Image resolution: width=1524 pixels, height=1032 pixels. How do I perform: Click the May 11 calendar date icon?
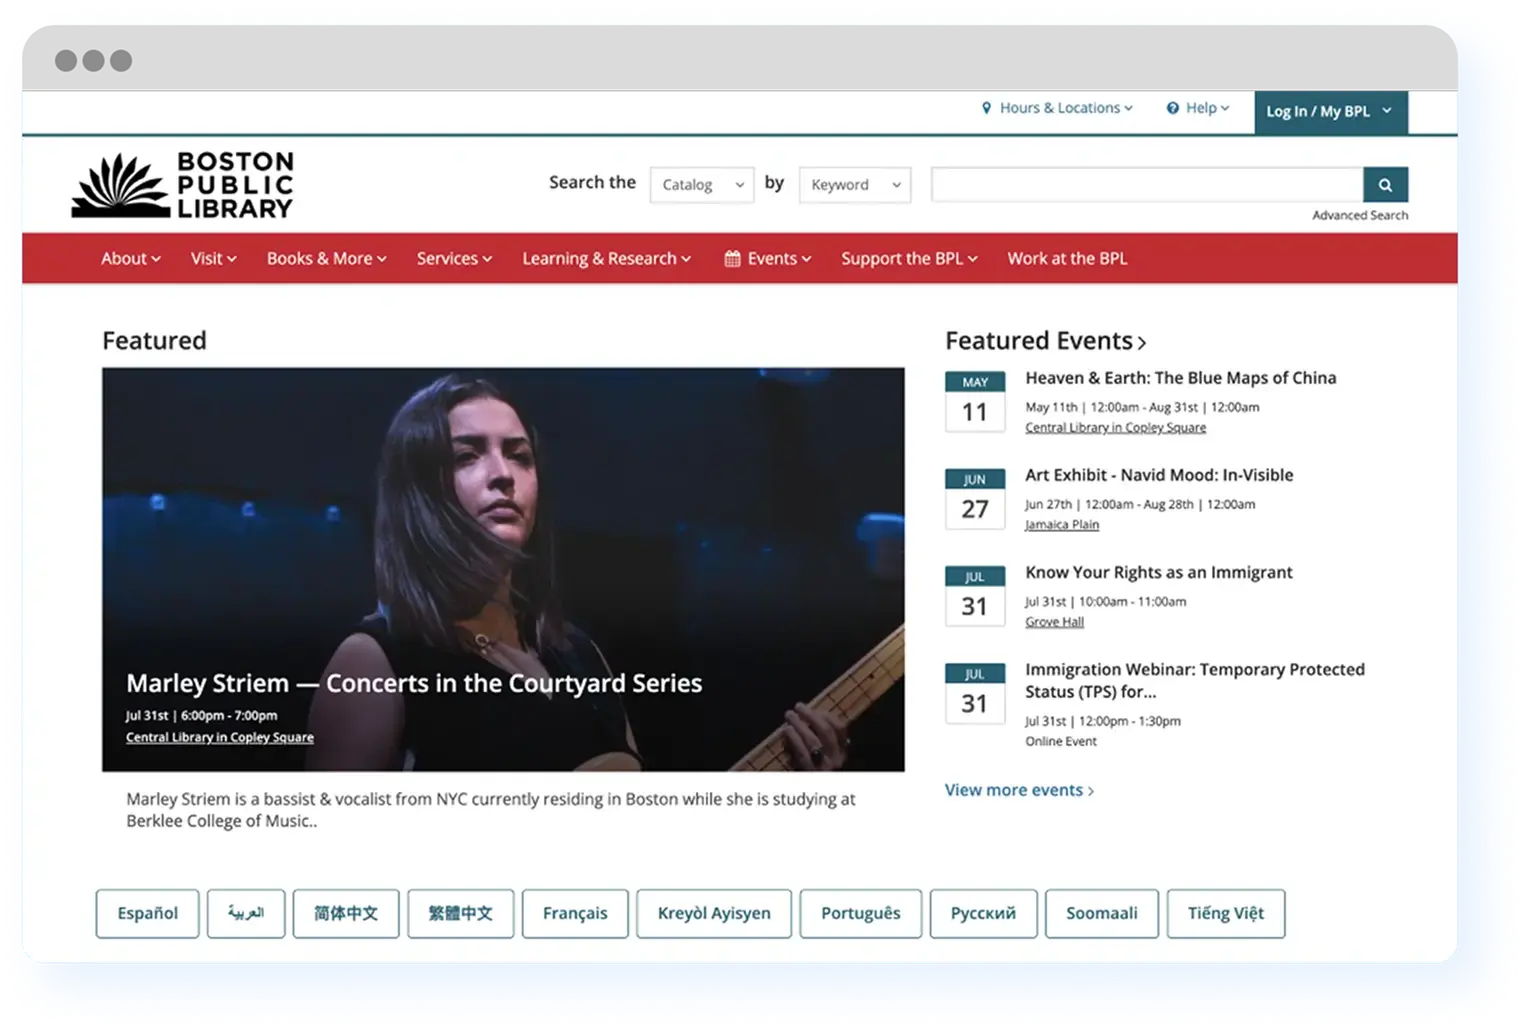coord(974,402)
